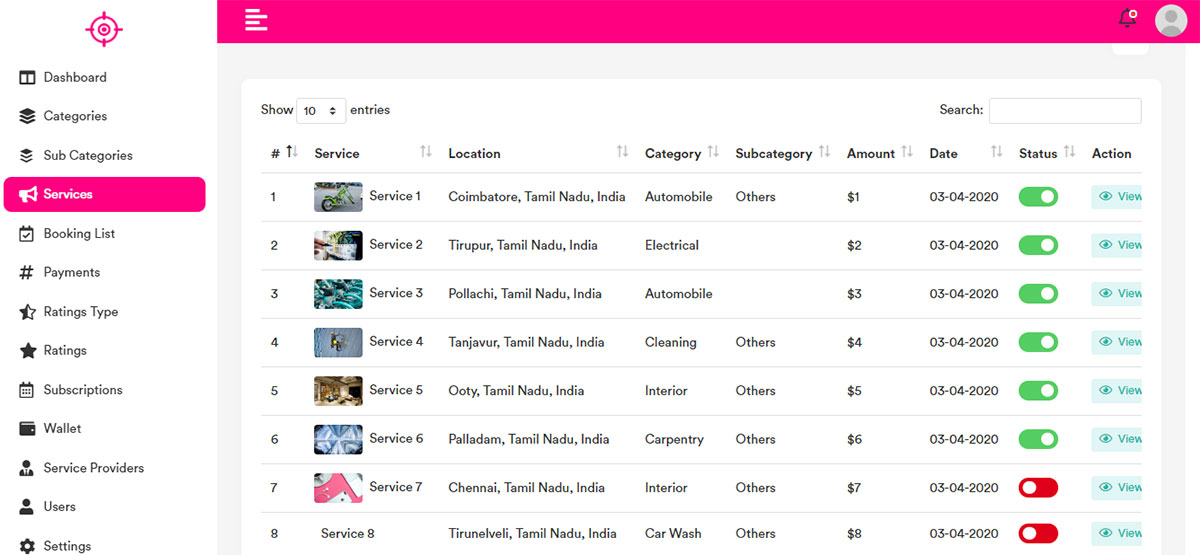The image size is (1200, 555).
Task: Open the Show entries dropdown
Action: pyautogui.click(x=321, y=111)
